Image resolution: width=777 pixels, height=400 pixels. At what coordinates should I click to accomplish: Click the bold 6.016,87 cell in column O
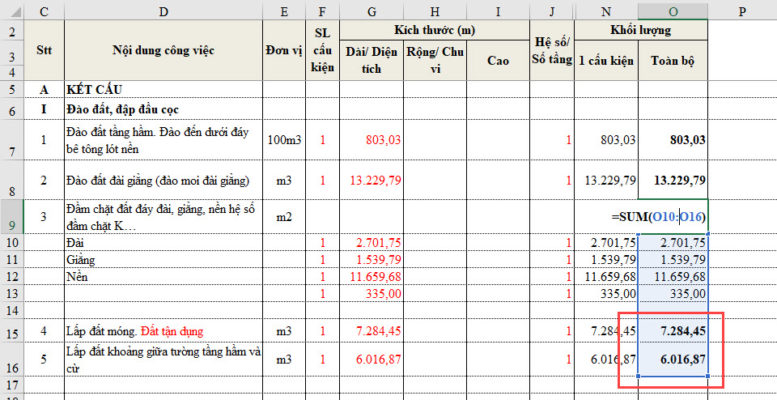(x=673, y=360)
